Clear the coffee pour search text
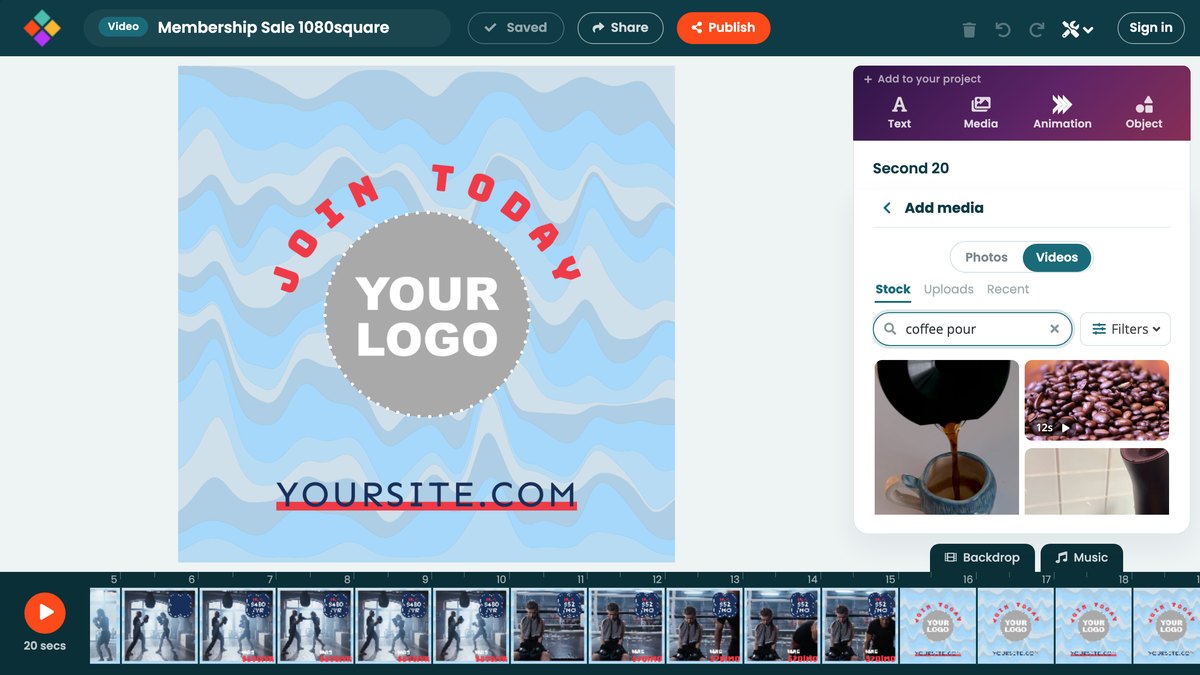Viewport: 1200px width, 675px height. tap(1054, 329)
